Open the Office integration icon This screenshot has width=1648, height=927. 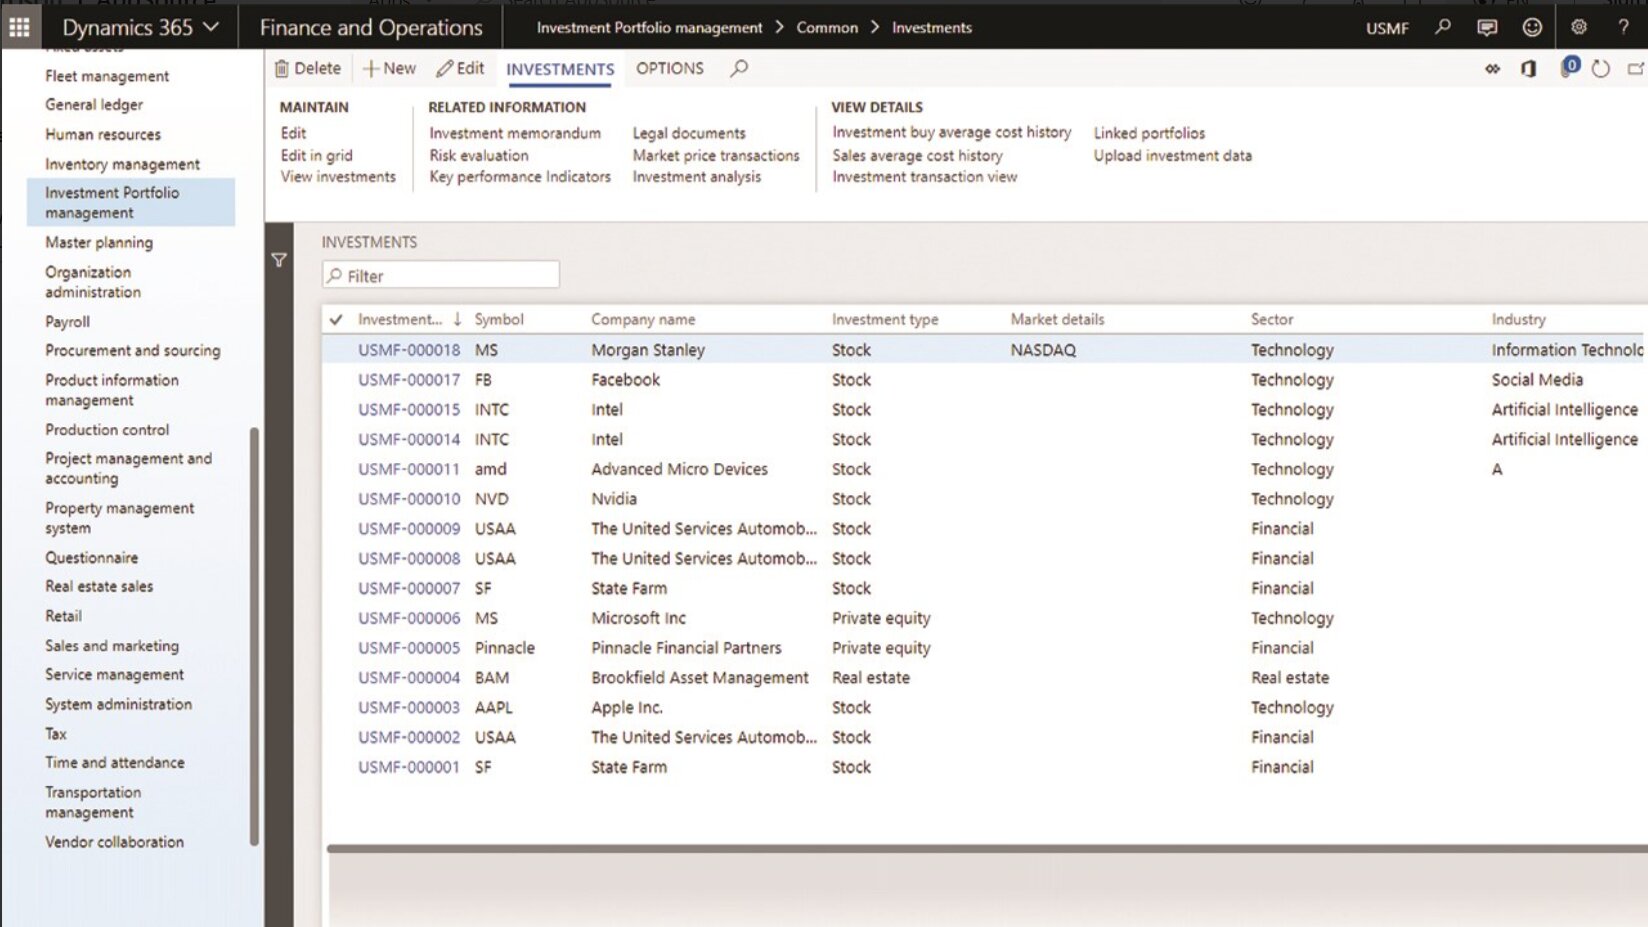pos(1528,69)
